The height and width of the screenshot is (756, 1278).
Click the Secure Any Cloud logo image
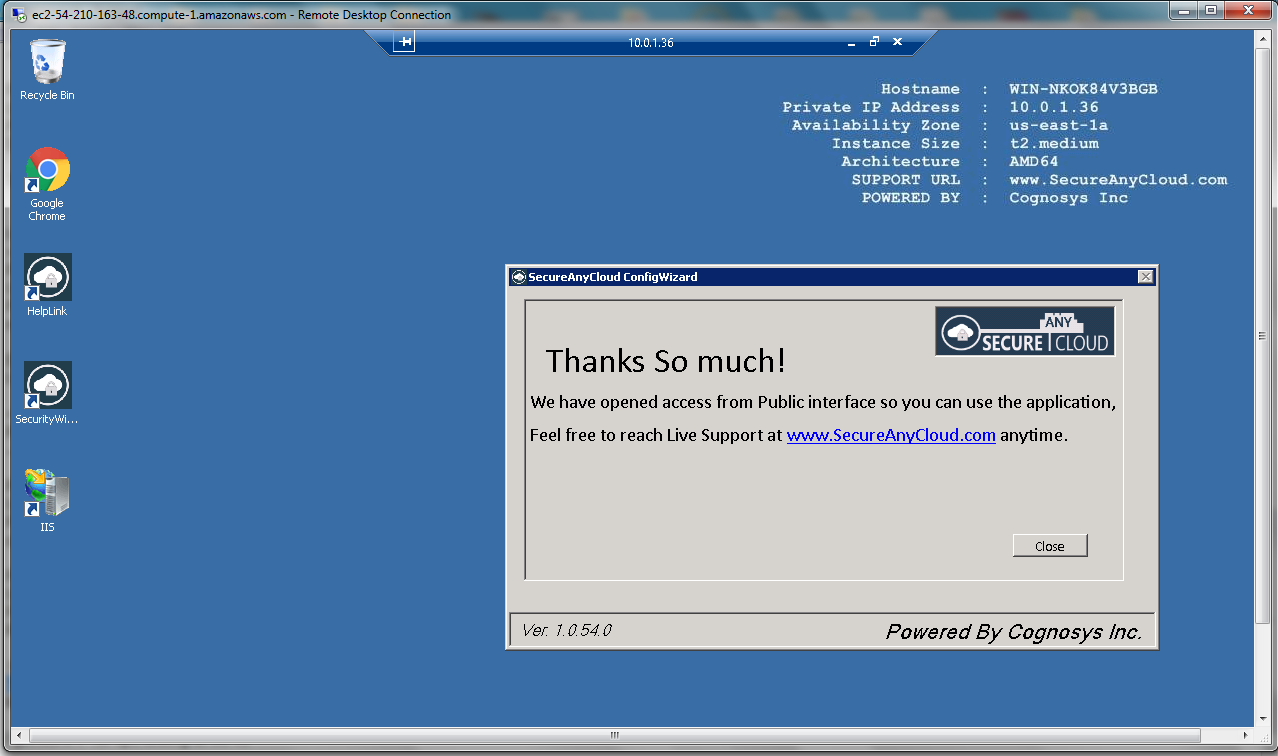coord(1025,331)
